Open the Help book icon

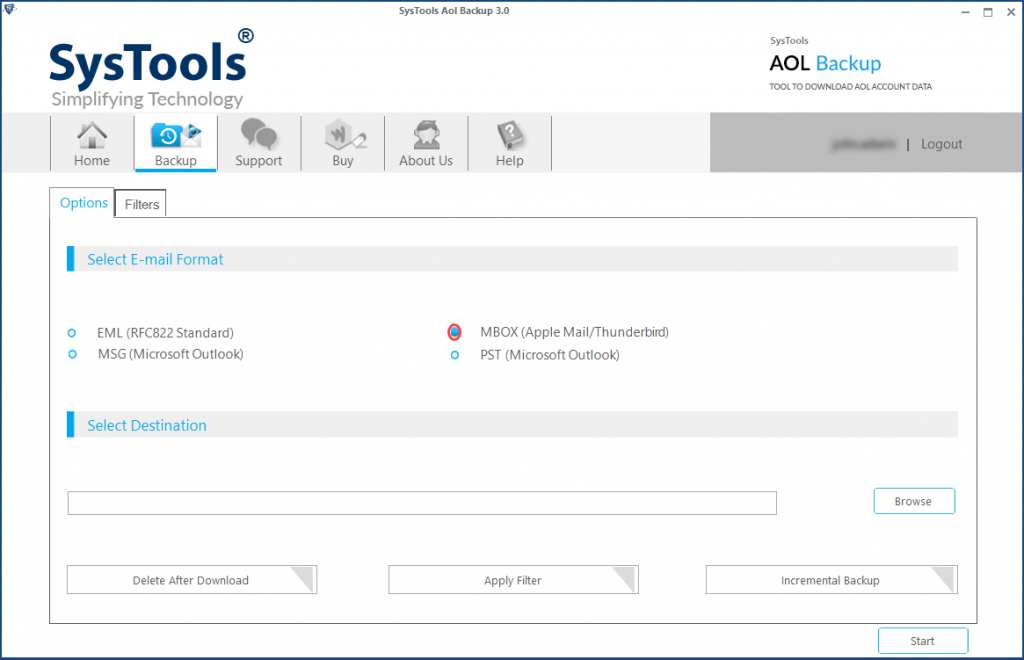point(510,141)
